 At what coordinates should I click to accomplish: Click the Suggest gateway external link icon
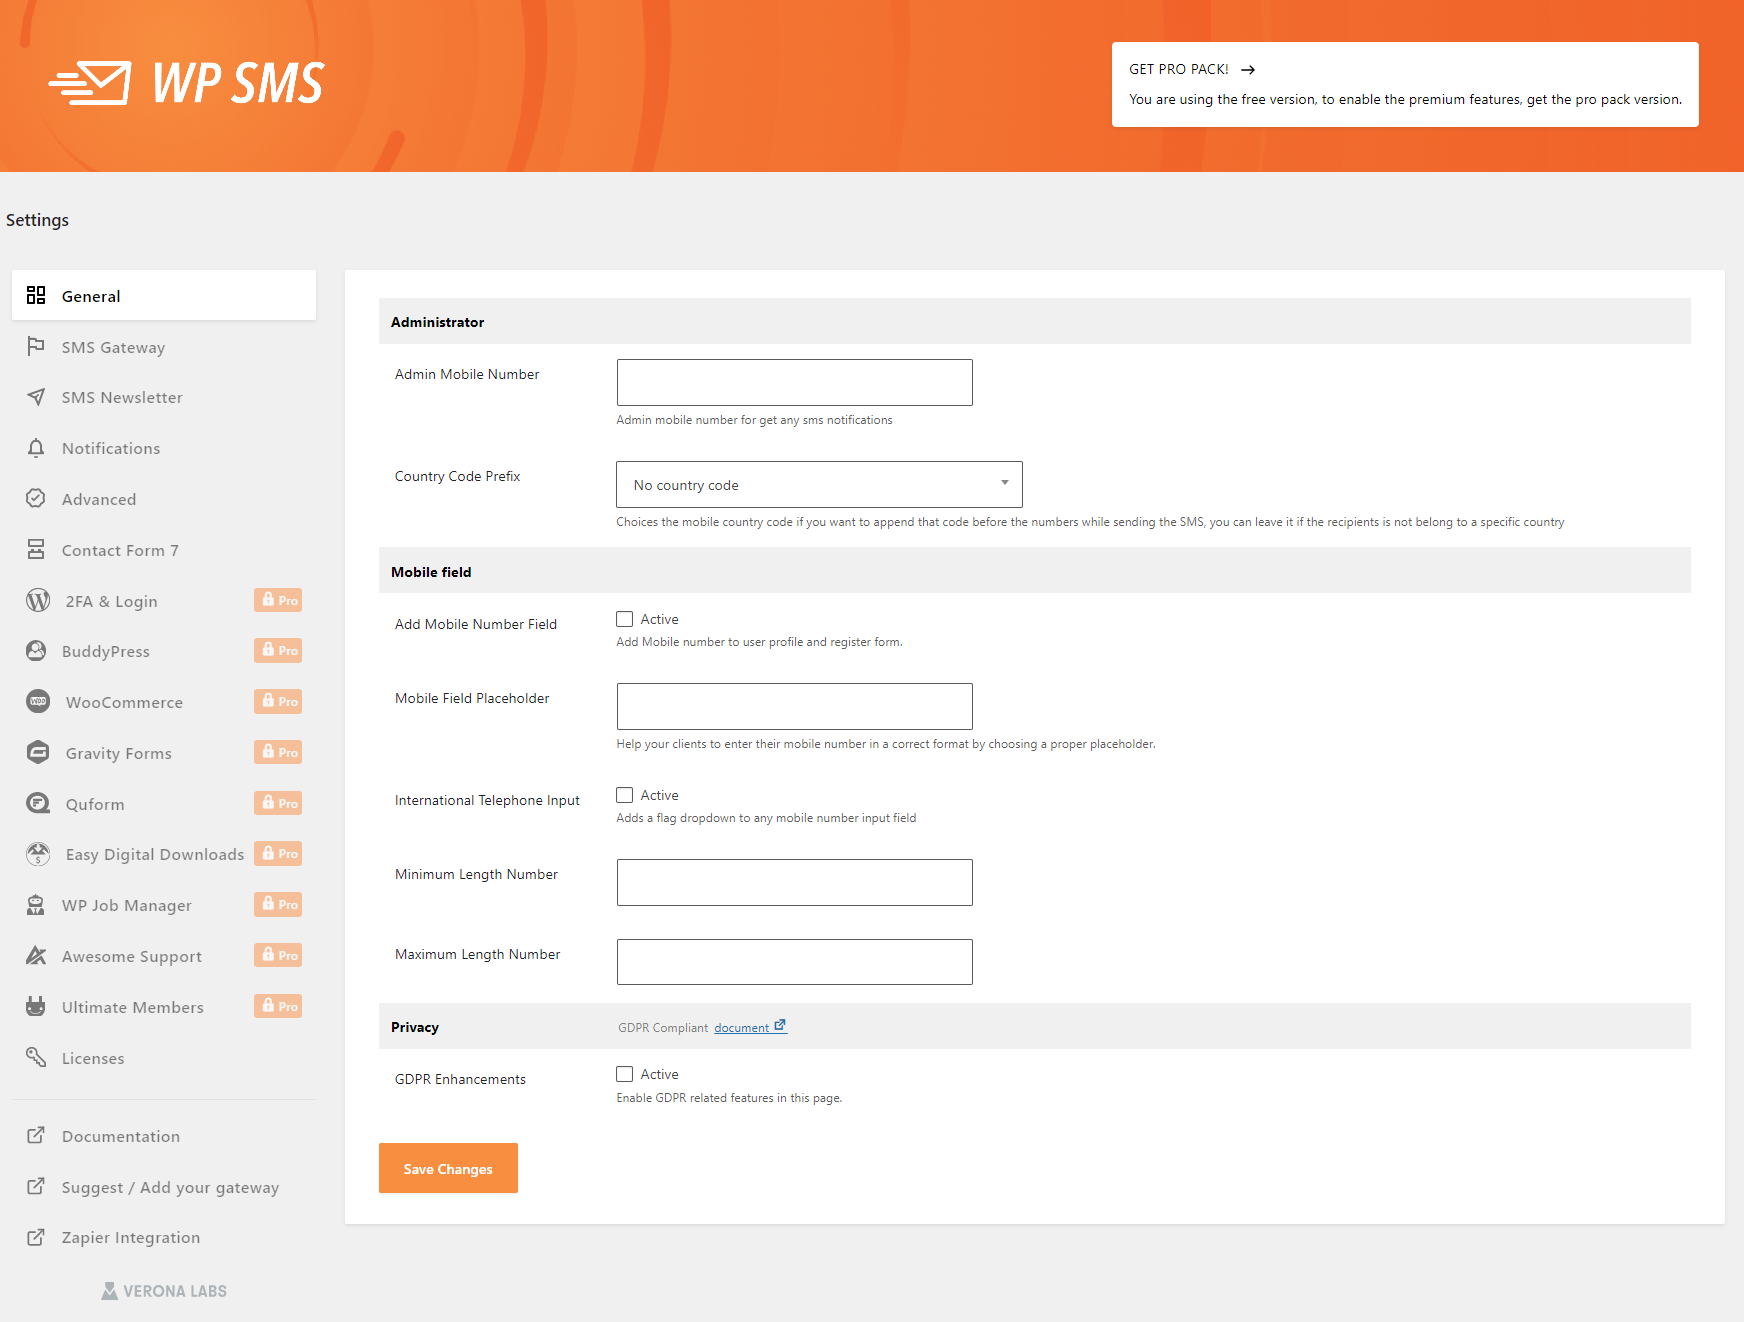point(36,1186)
